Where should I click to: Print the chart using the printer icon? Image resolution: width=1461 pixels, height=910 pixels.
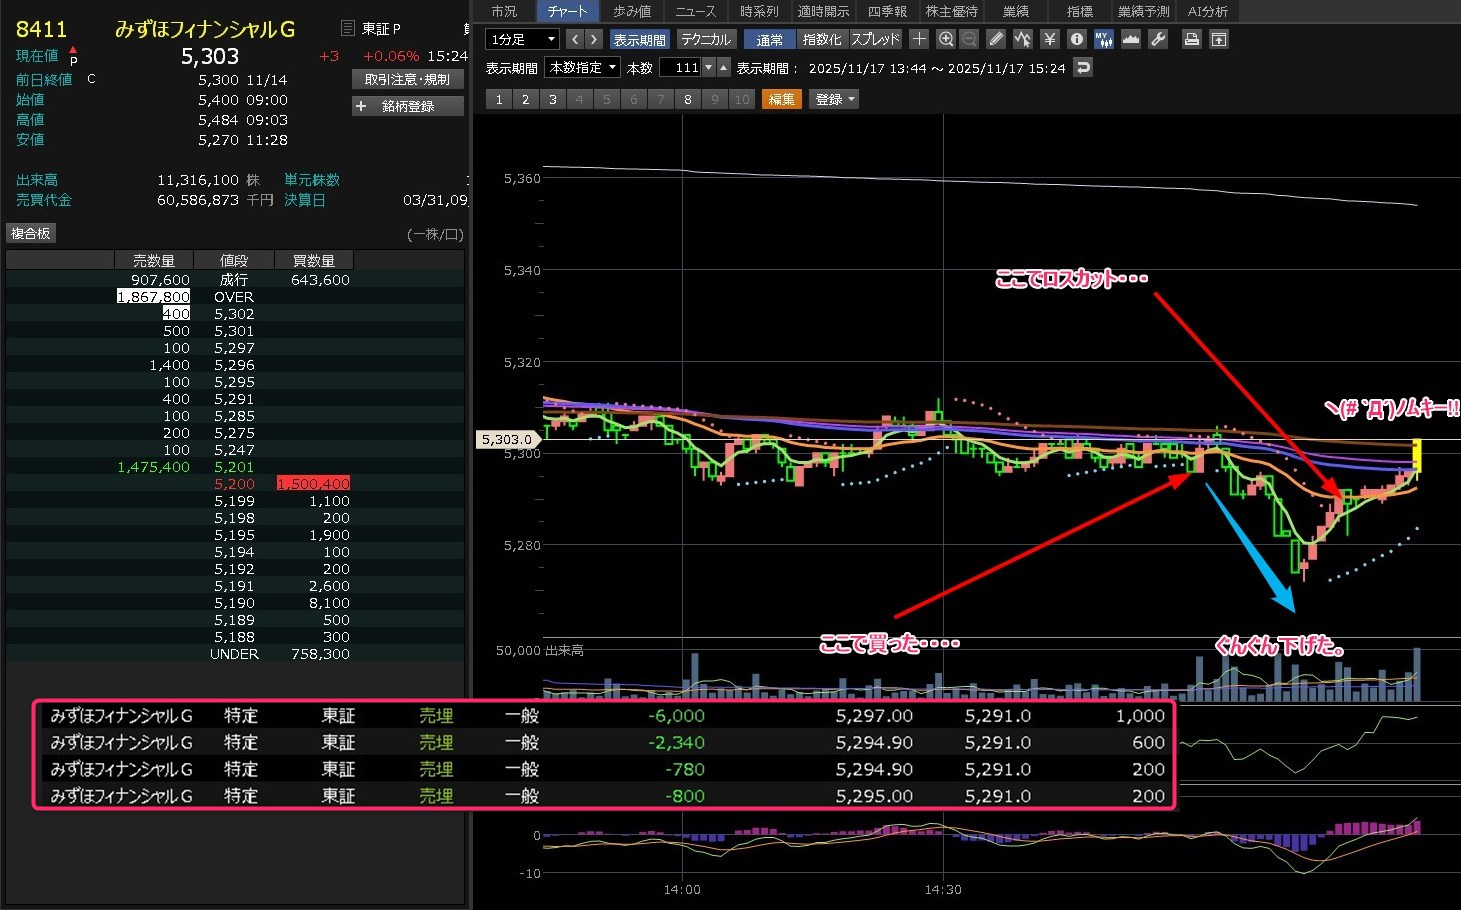coord(1191,39)
